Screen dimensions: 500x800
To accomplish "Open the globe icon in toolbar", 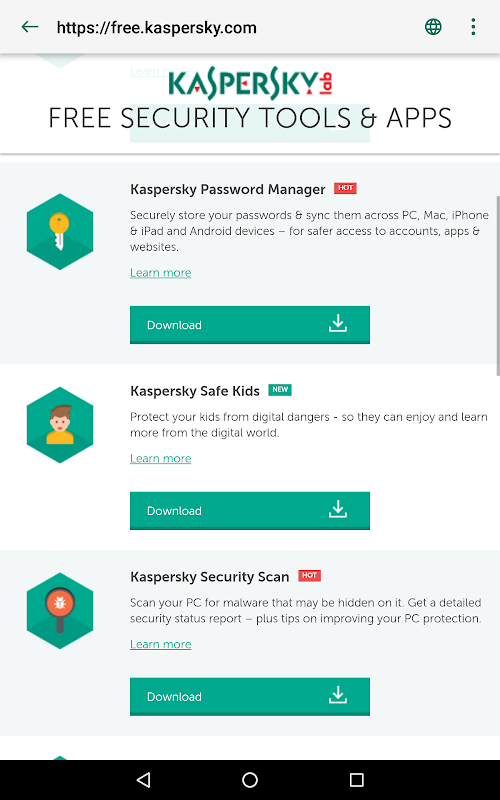I will coord(433,27).
